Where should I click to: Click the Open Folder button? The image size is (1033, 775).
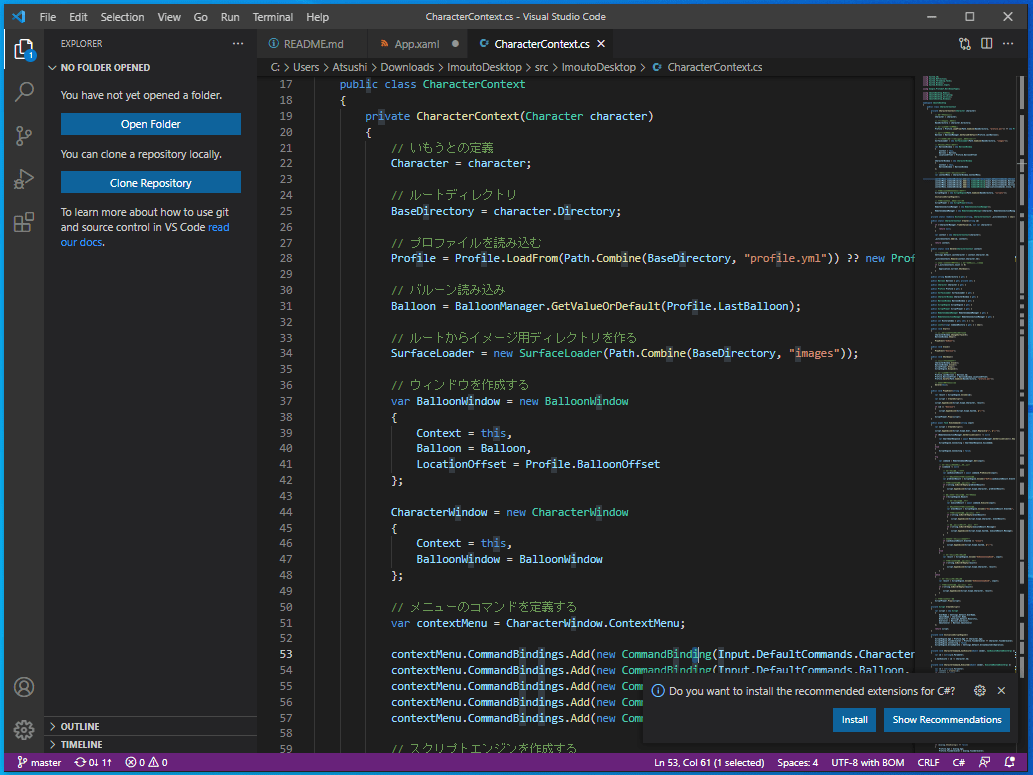click(151, 124)
